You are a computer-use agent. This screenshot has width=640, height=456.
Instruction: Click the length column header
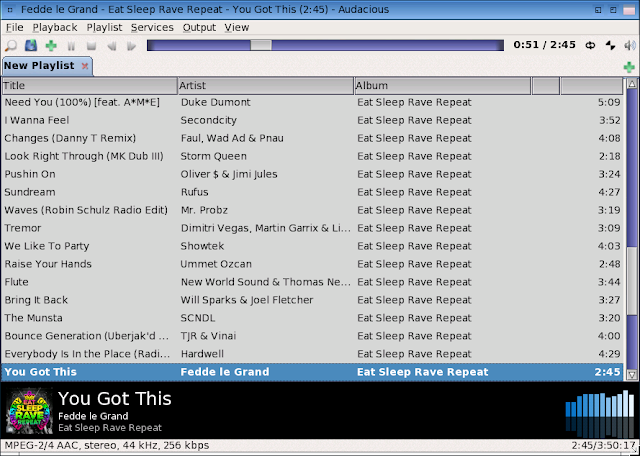tap(592, 86)
